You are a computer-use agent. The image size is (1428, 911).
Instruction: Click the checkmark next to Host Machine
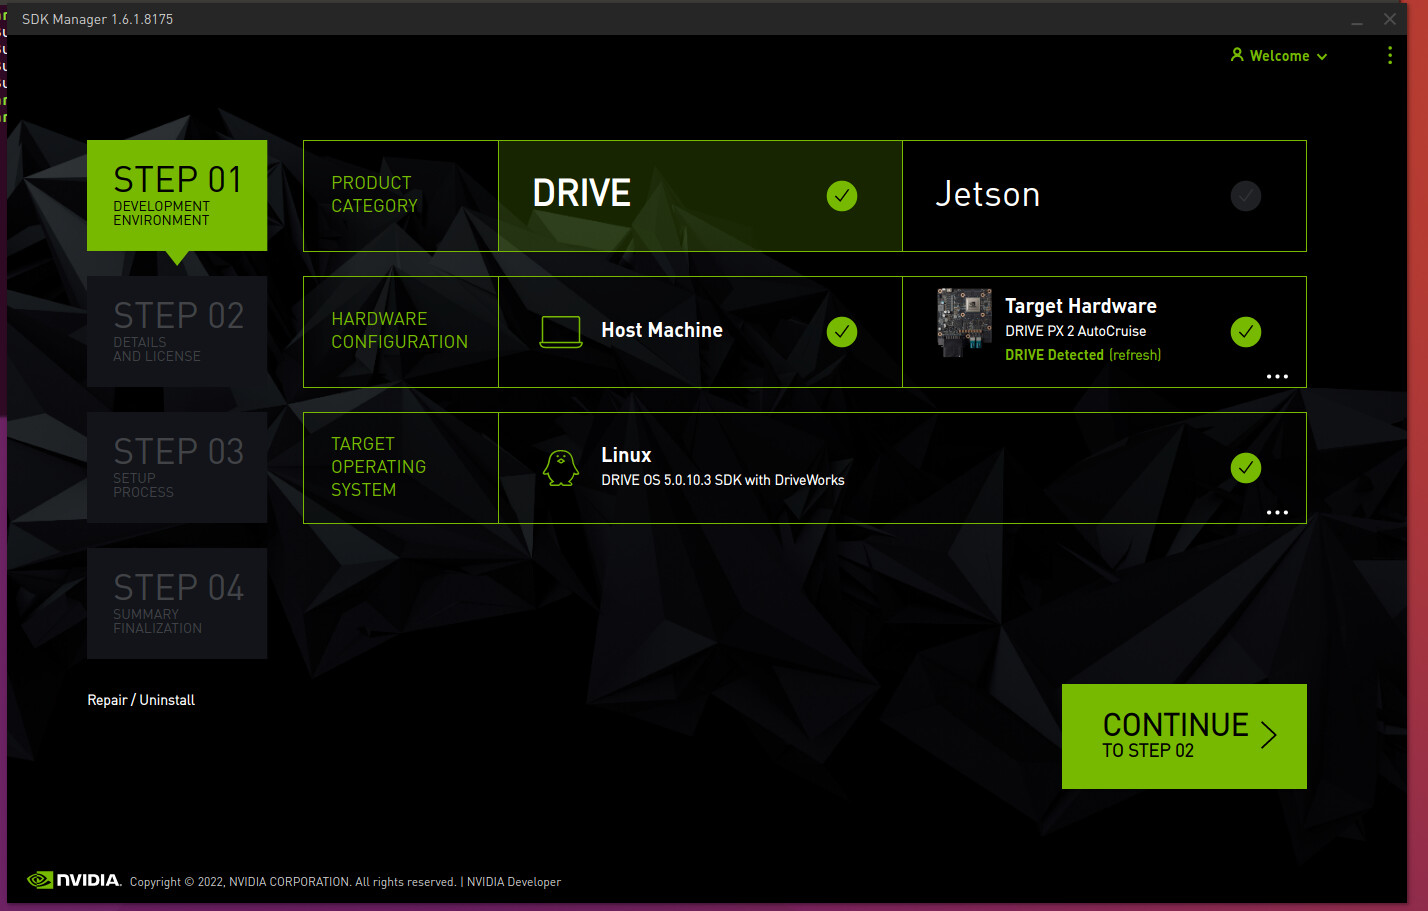(x=842, y=331)
